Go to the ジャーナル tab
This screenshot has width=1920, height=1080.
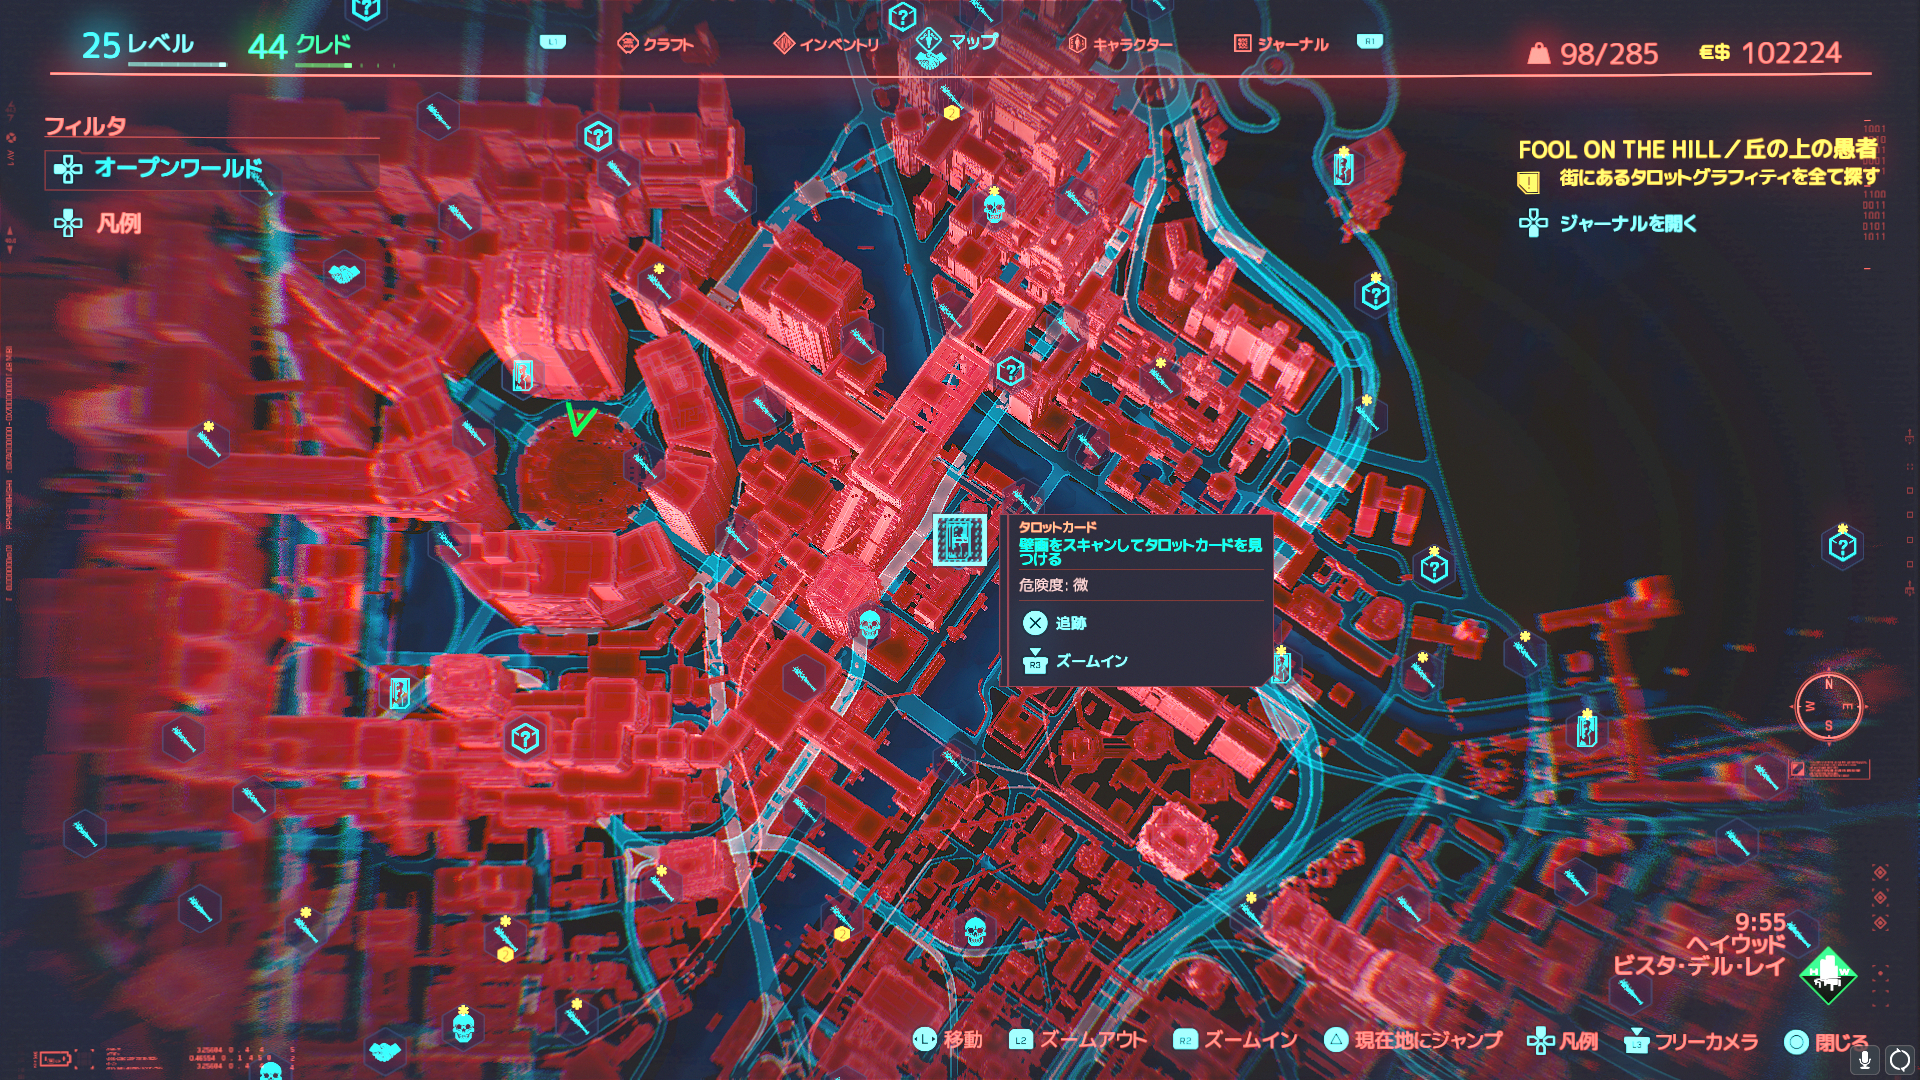click(x=1281, y=44)
